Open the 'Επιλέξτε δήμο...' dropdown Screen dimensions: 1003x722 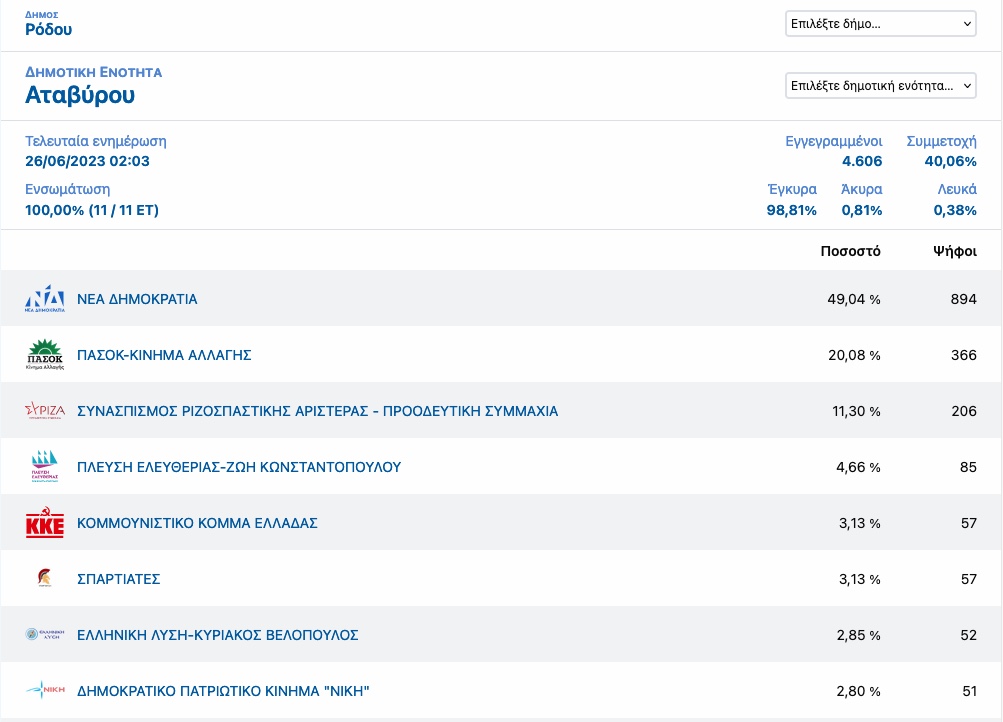(x=880, y=24)
